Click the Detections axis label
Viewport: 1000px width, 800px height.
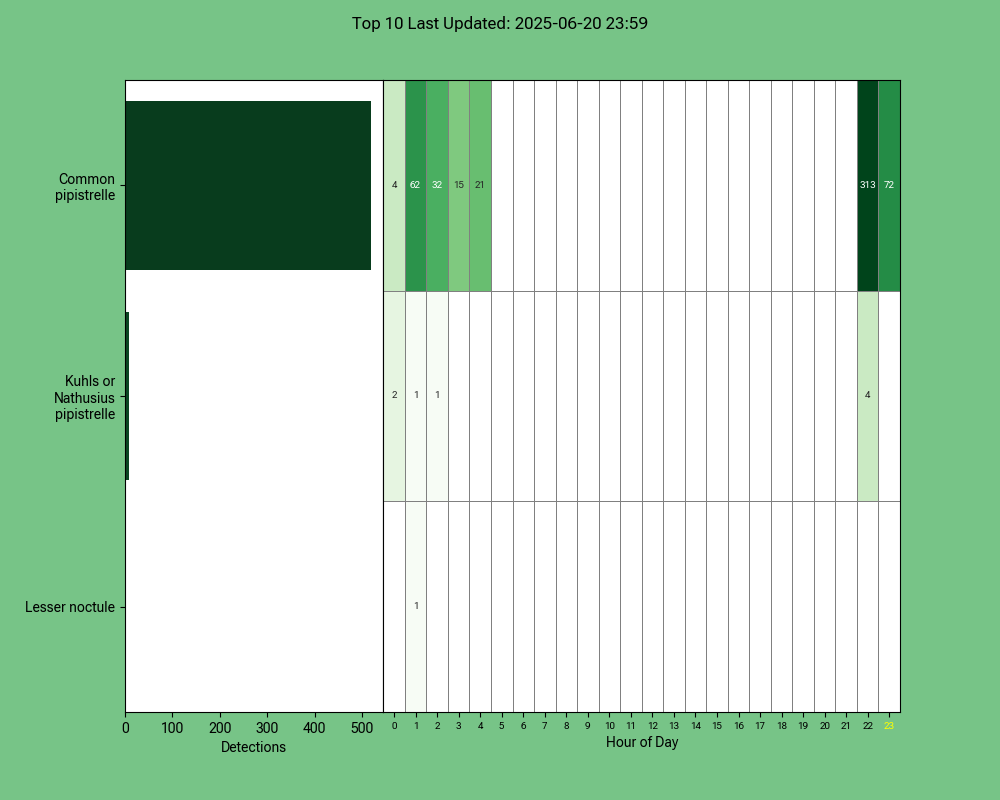(253, 747)
